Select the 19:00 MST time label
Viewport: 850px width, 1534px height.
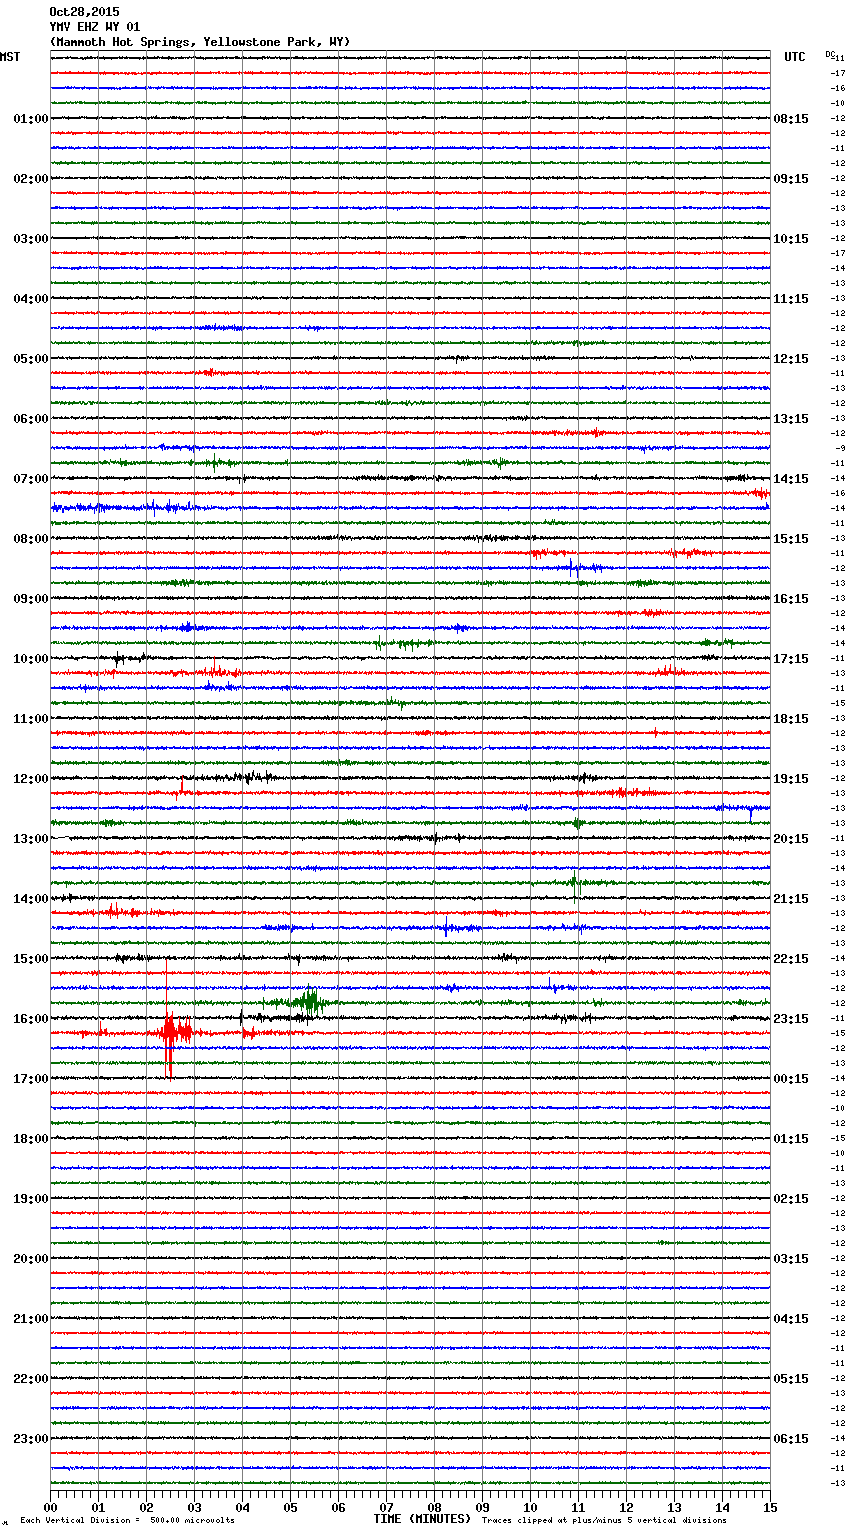[31, 1199]
